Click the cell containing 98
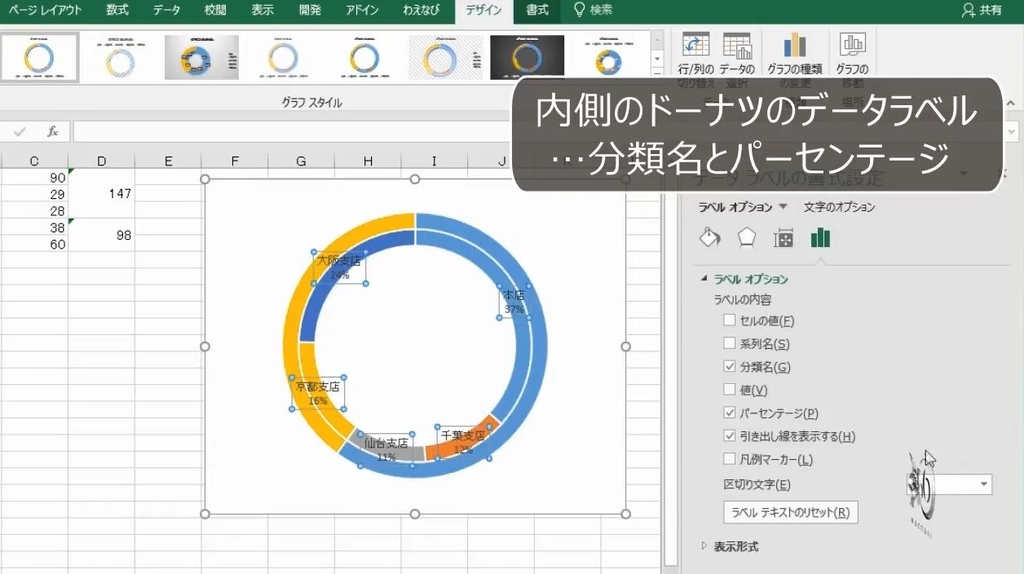Screen dimensions: 1024x574 (101, 235)
